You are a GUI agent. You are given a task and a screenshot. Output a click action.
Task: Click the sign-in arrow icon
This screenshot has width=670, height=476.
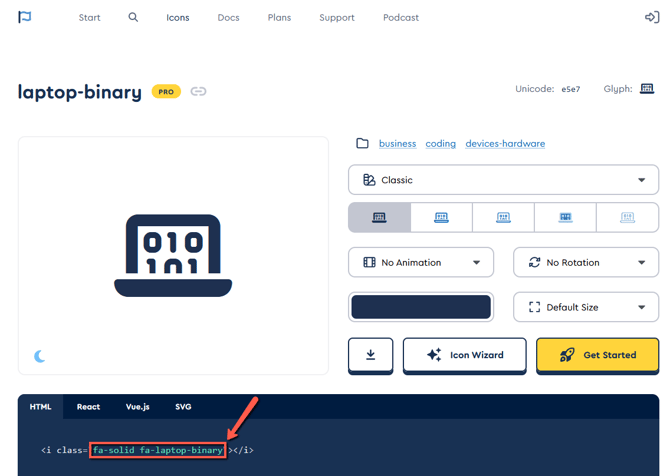[652, 17]
